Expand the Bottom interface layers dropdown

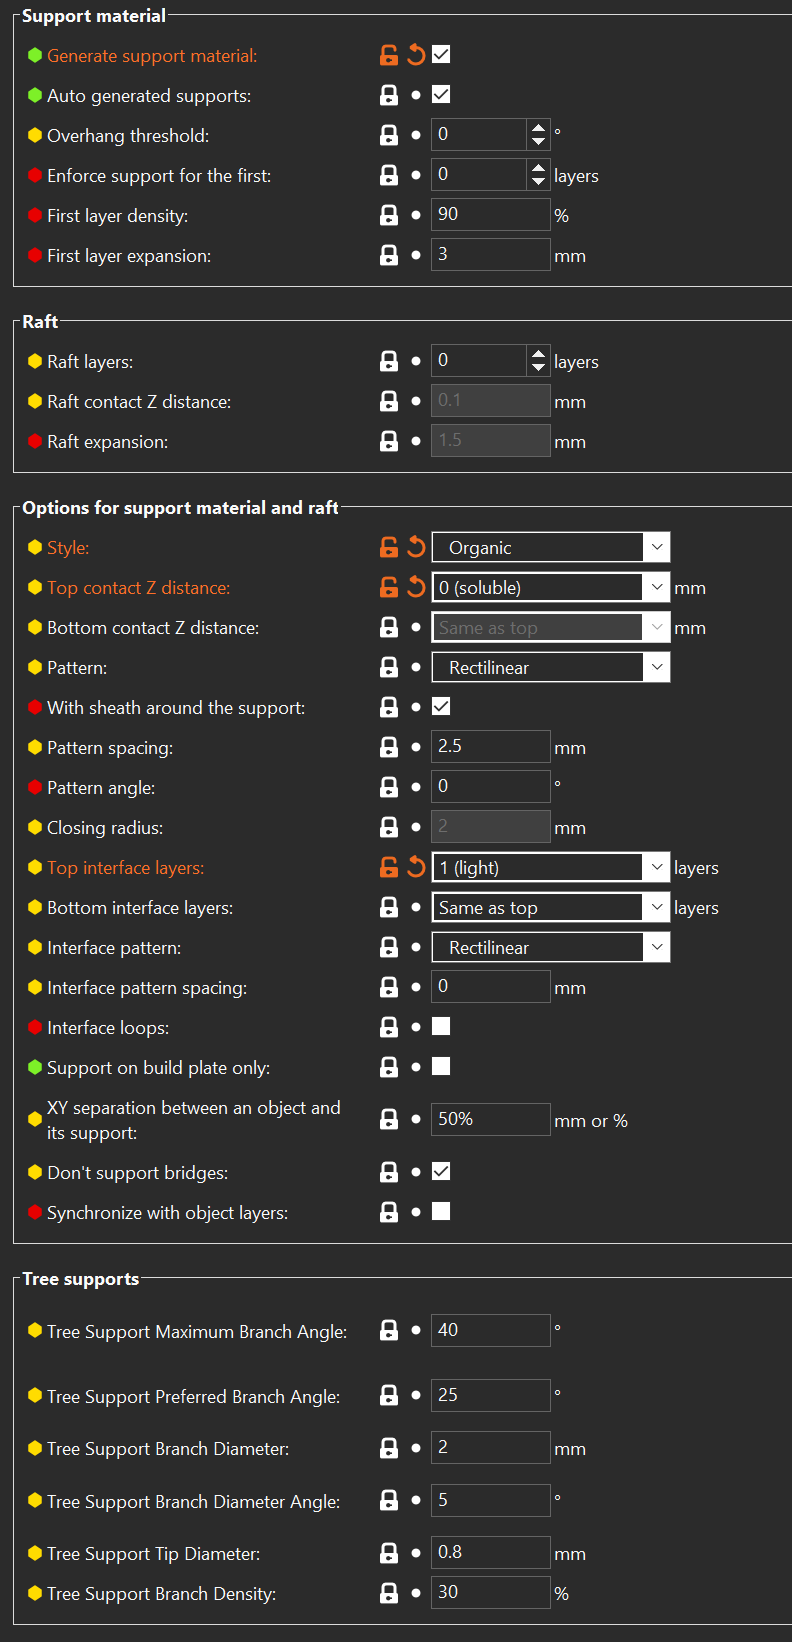657,907
